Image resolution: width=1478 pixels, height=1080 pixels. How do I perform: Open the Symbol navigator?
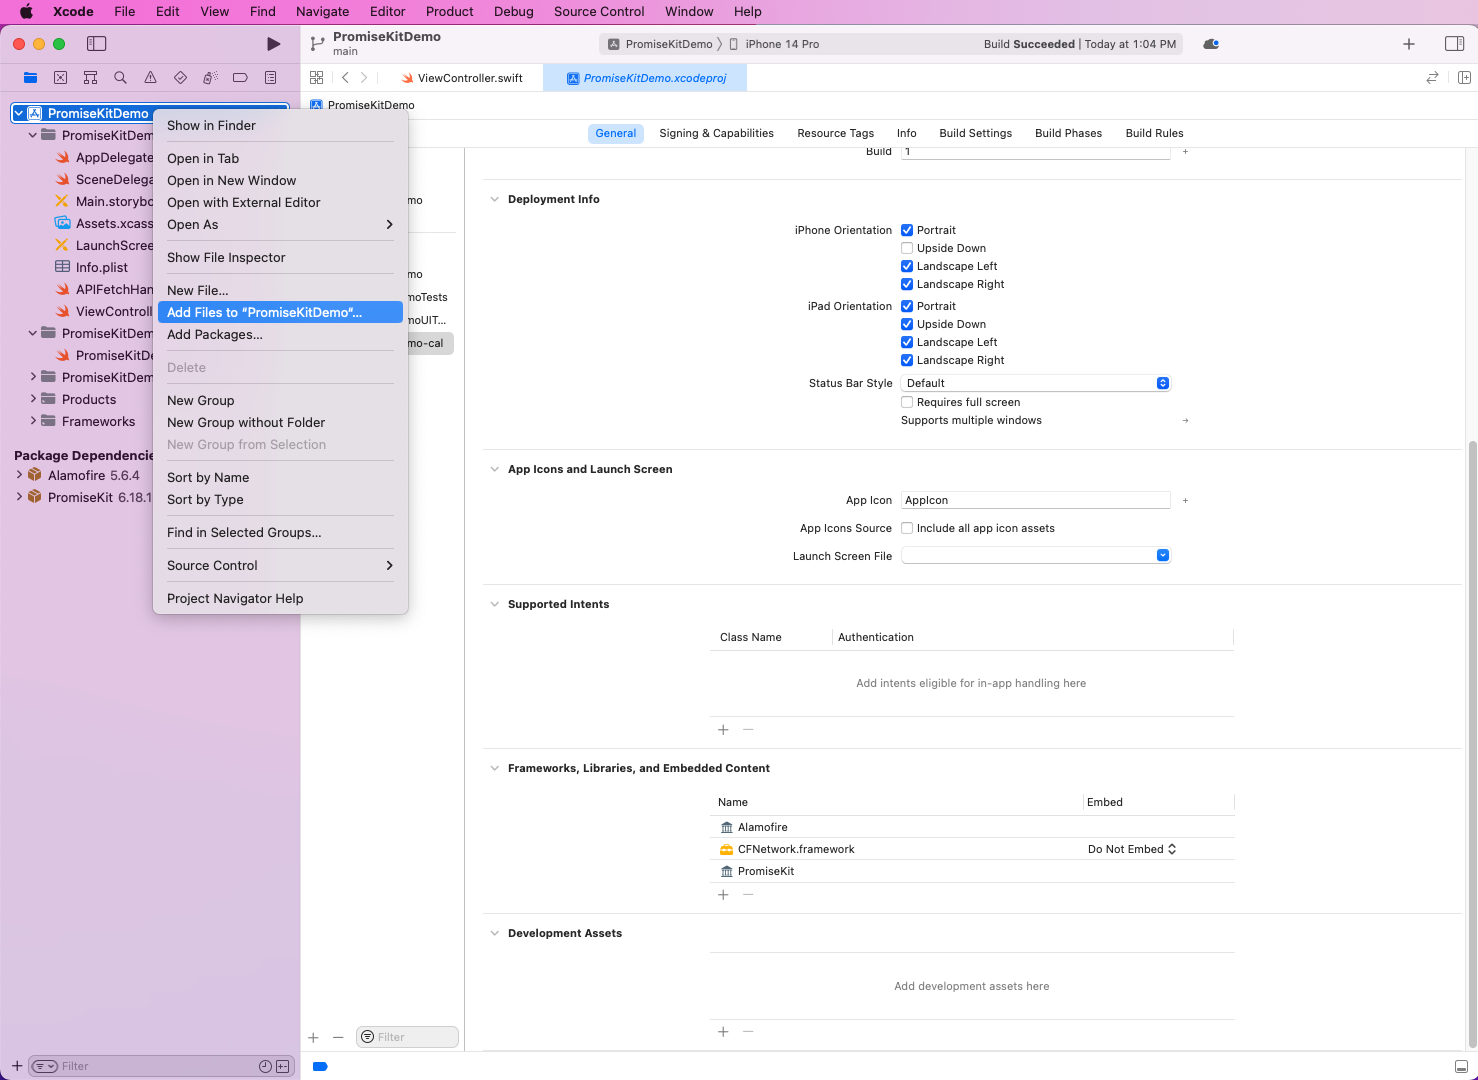point(90,78)
